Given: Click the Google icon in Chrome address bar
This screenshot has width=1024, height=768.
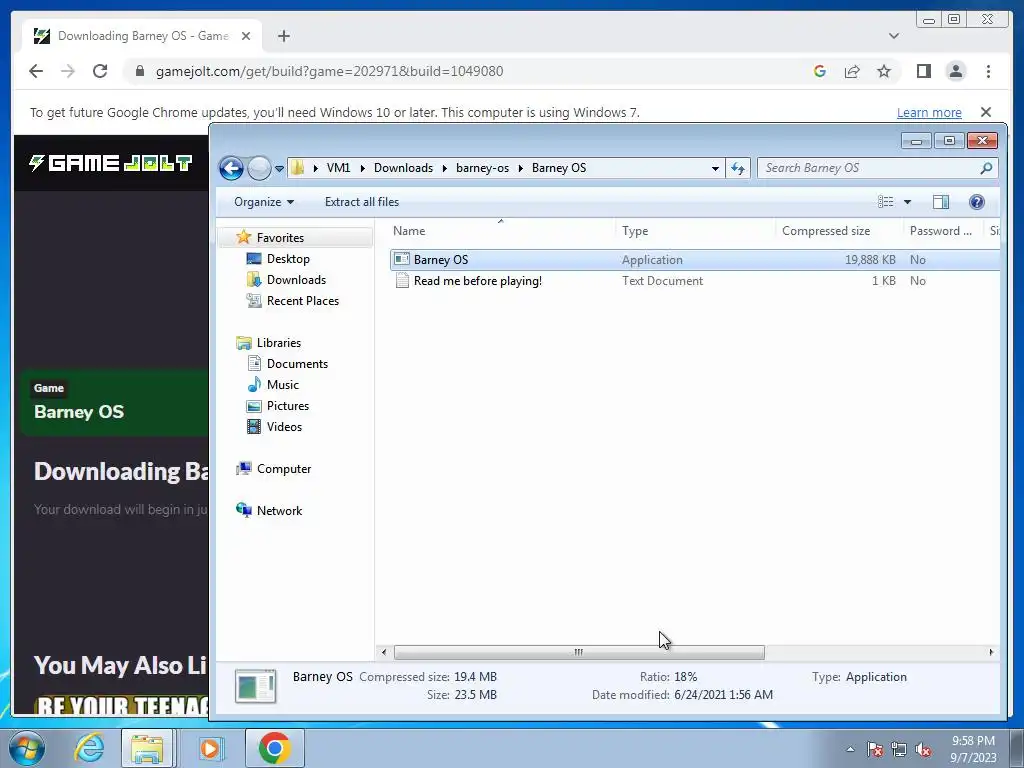Looking at the screenshot, I should tap(820, 71).
